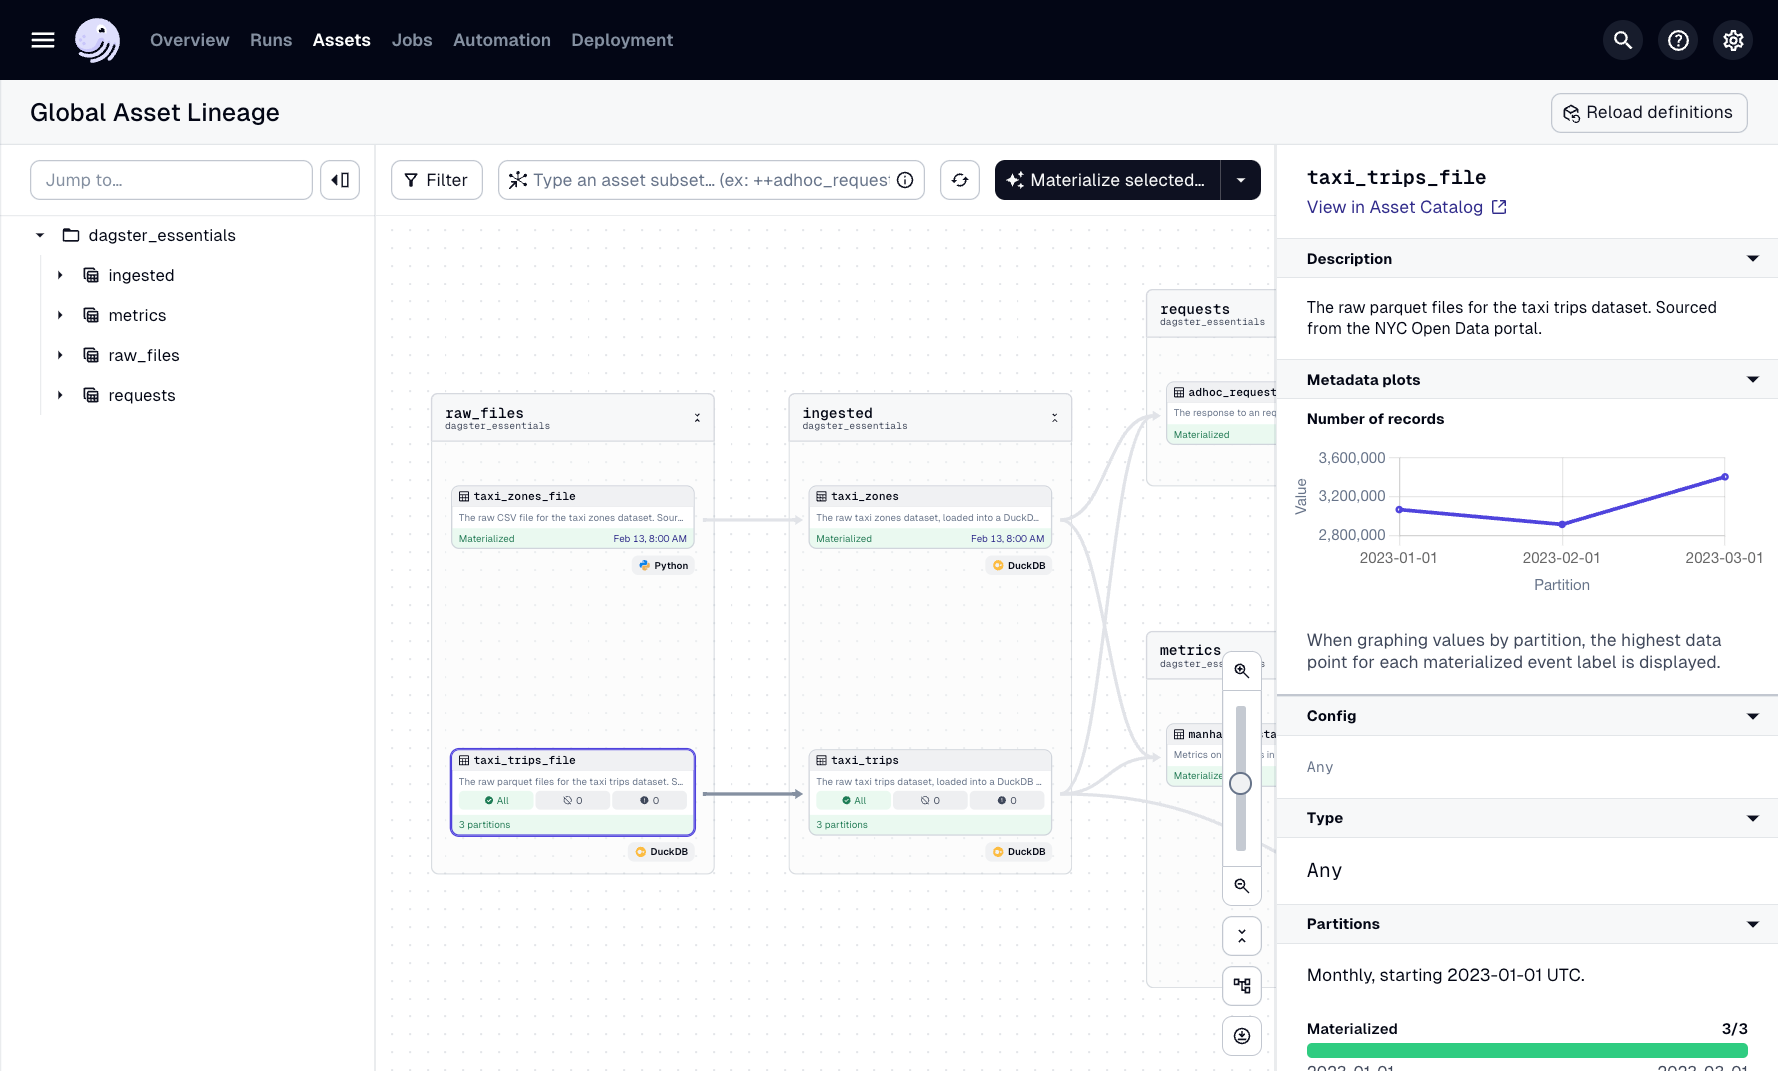Click the refresh assets icon beside the subset input
The image size is (1778, 1071).
(959, 180)
